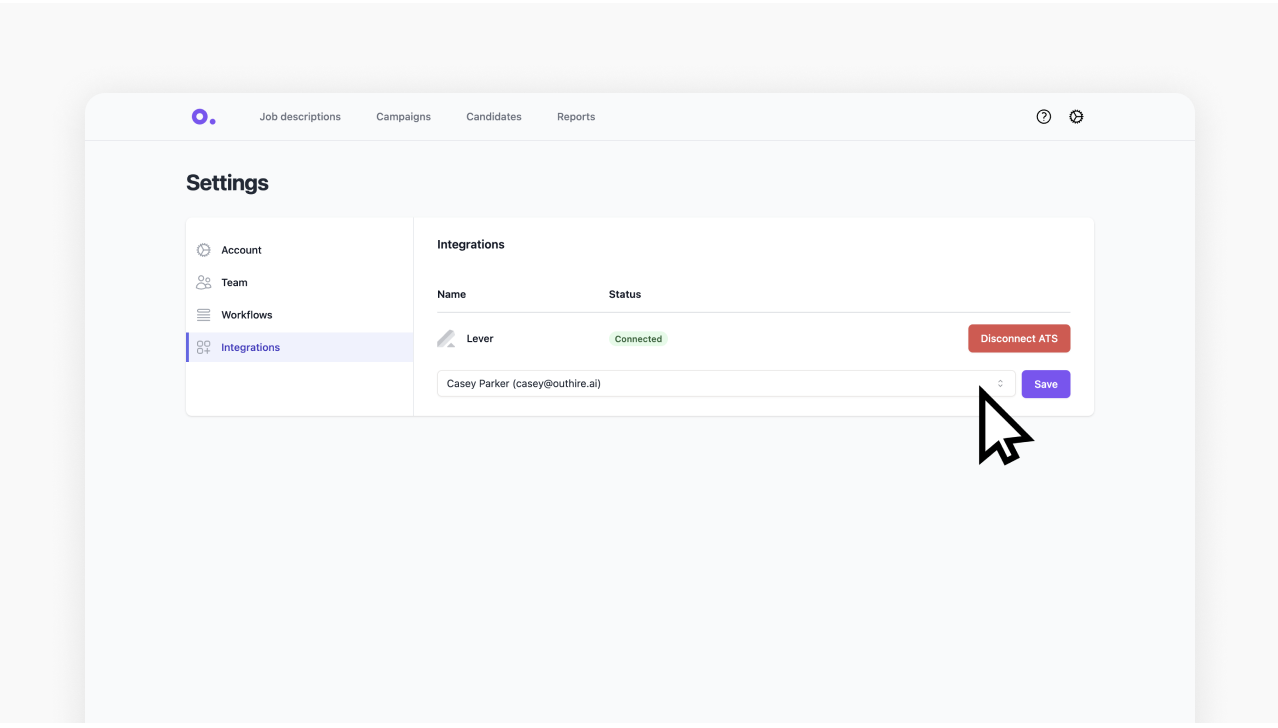The width and height of the screenshot is (1278, 728).
Task: Click the Status column header
Action: coord(625,294)
